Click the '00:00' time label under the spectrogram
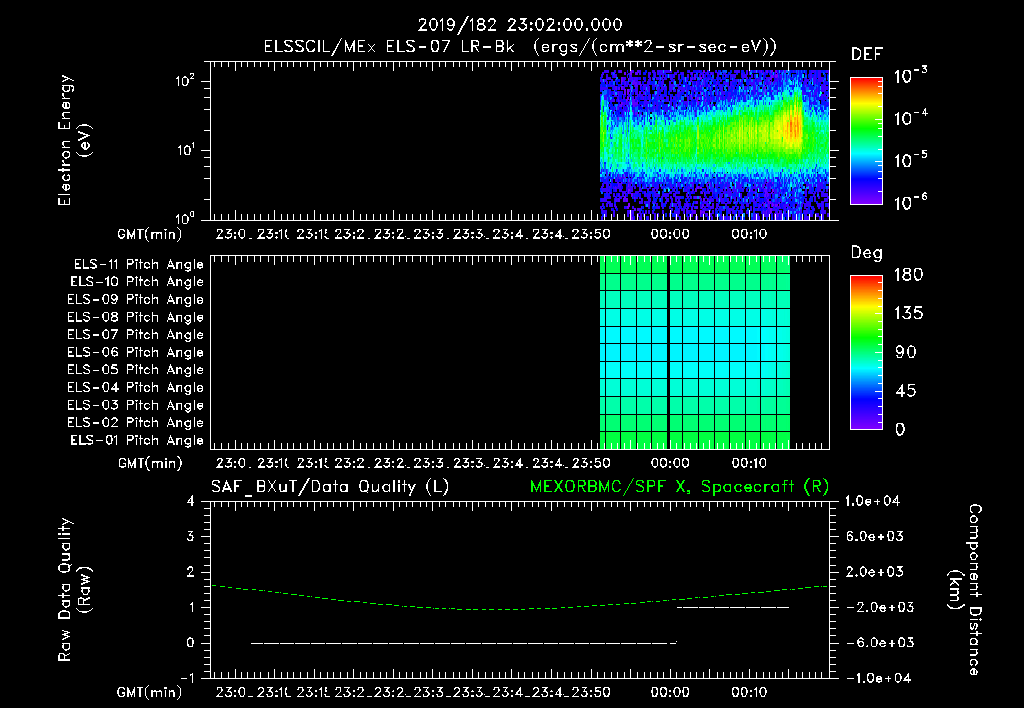Screen dimensions: 1024x708 670,234
